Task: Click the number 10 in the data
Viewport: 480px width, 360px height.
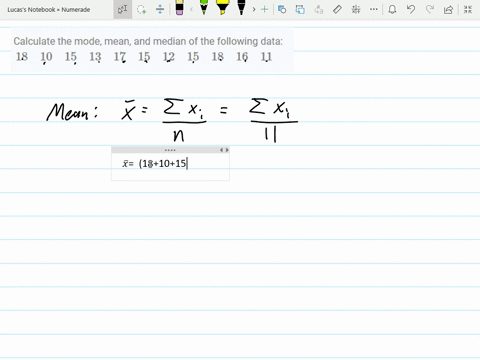Action: [46, 57]
